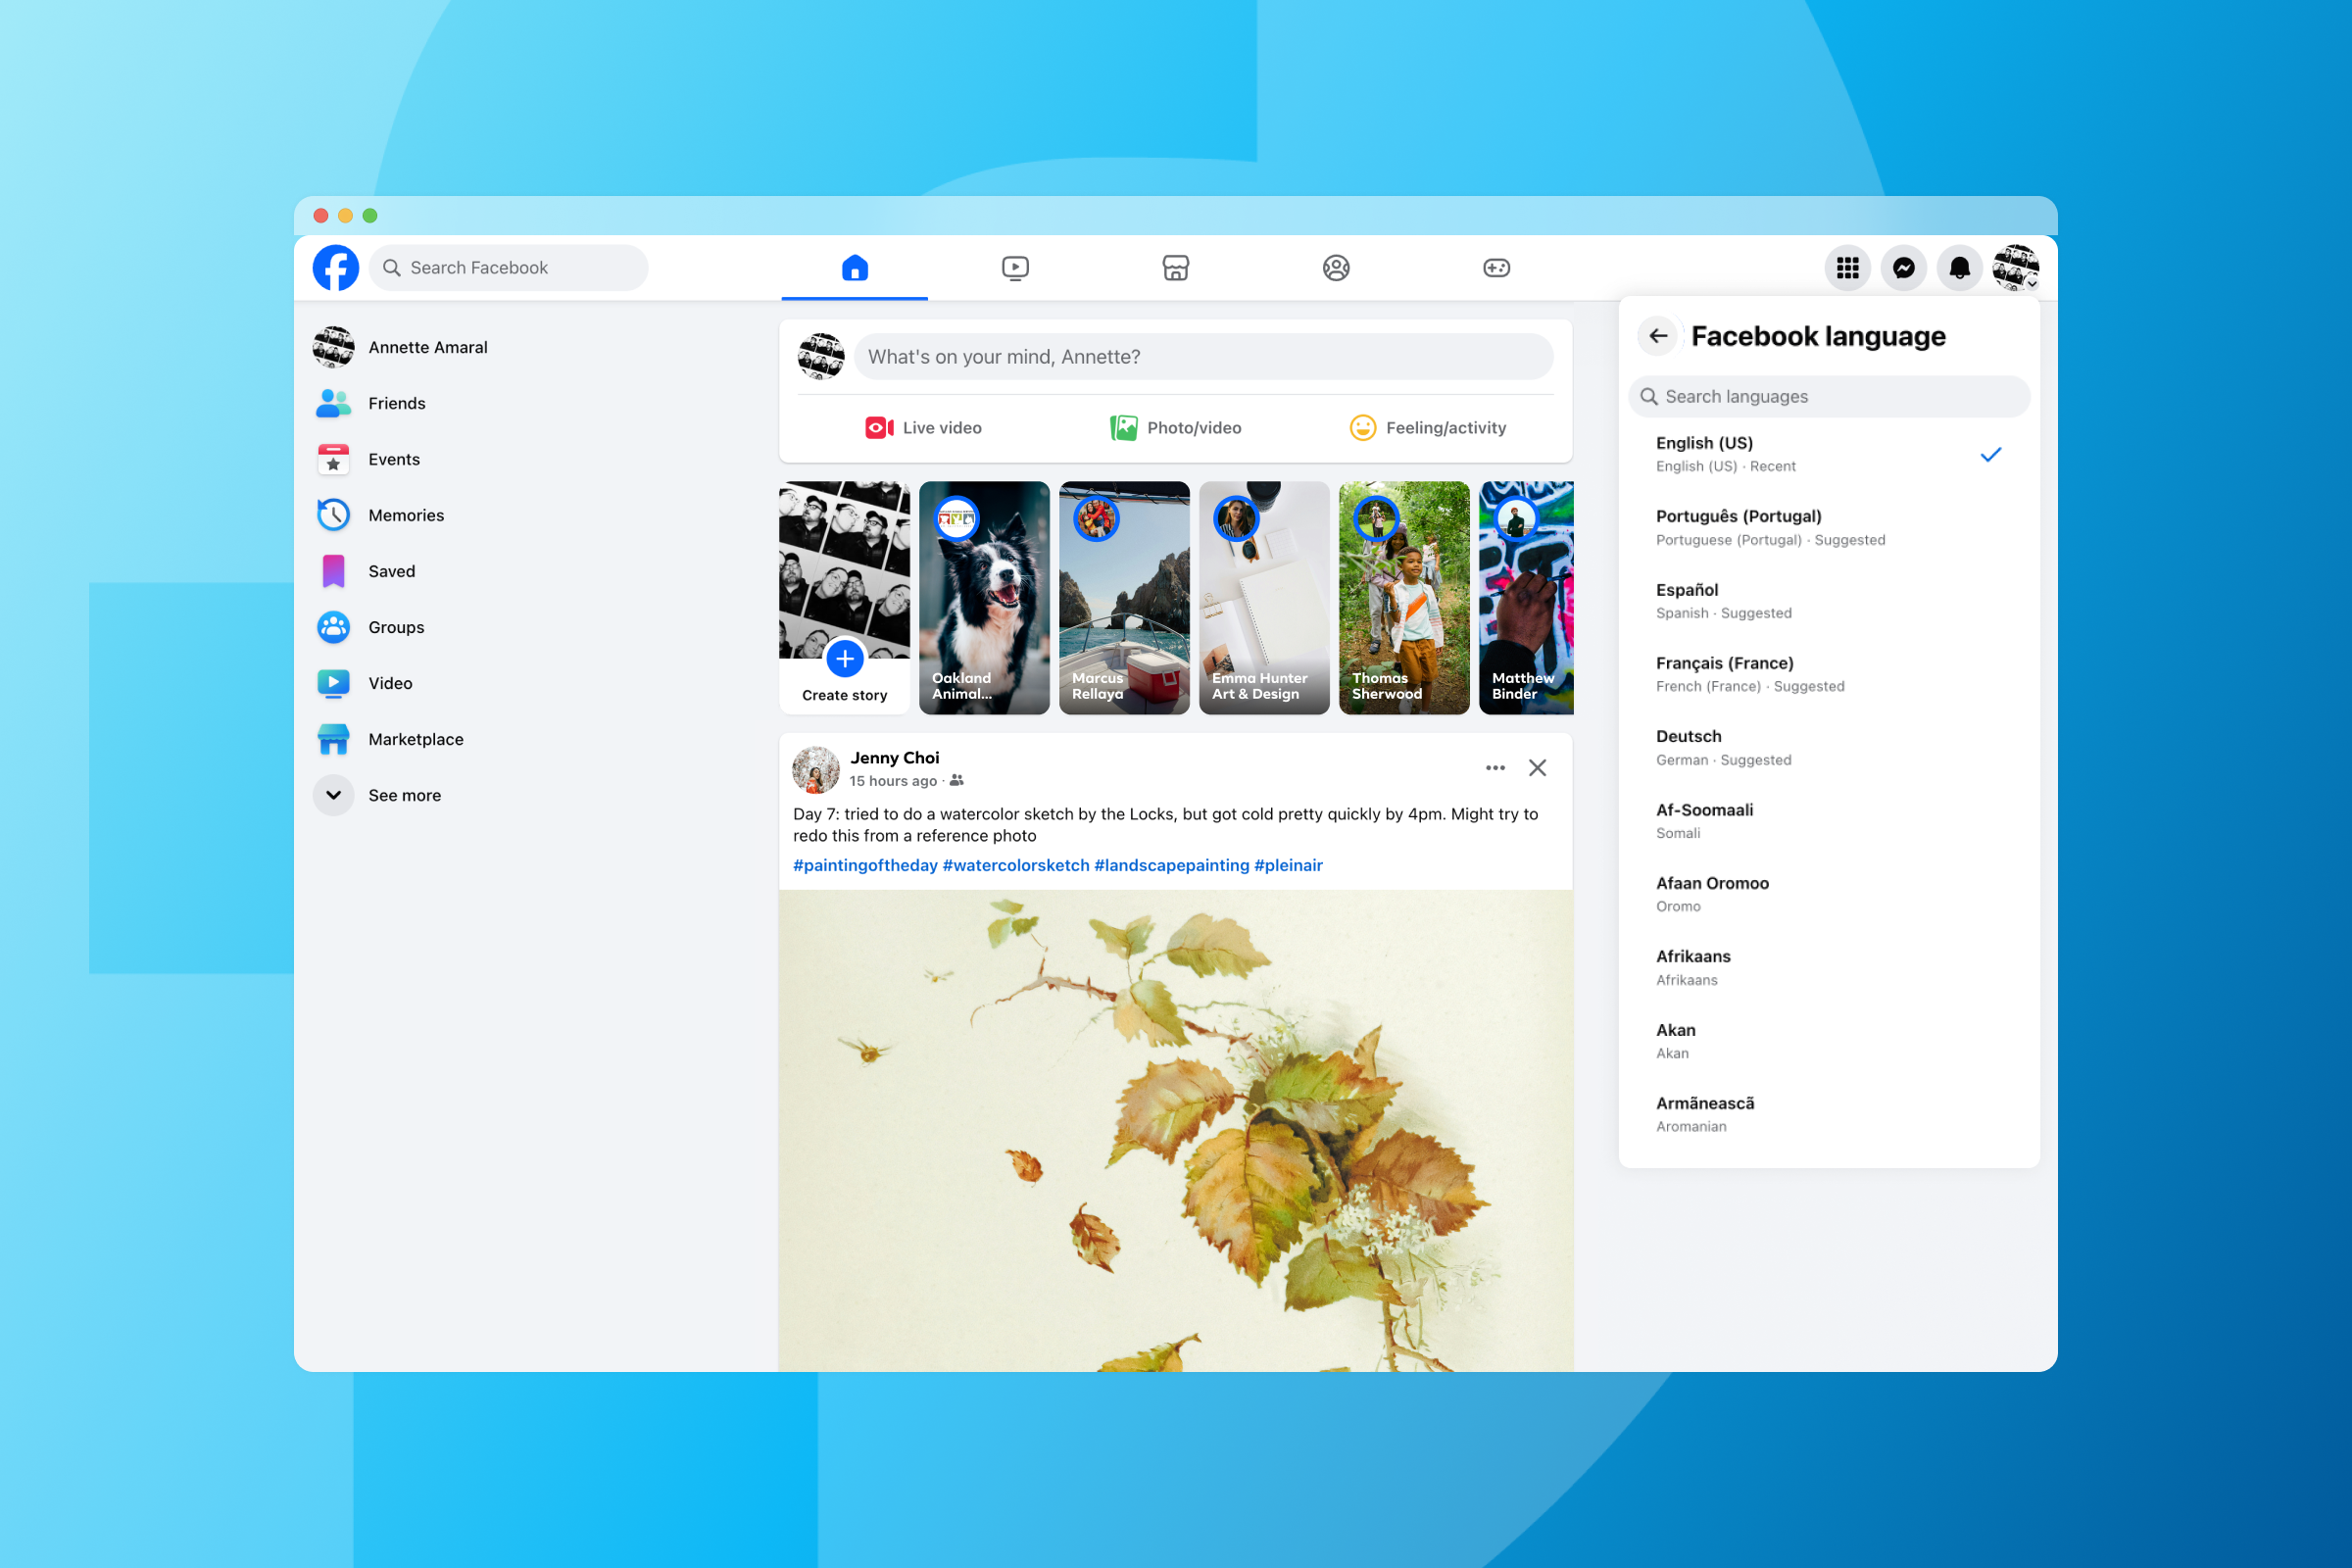
Task: Select Akan language option
Action: point(1829,1041)
